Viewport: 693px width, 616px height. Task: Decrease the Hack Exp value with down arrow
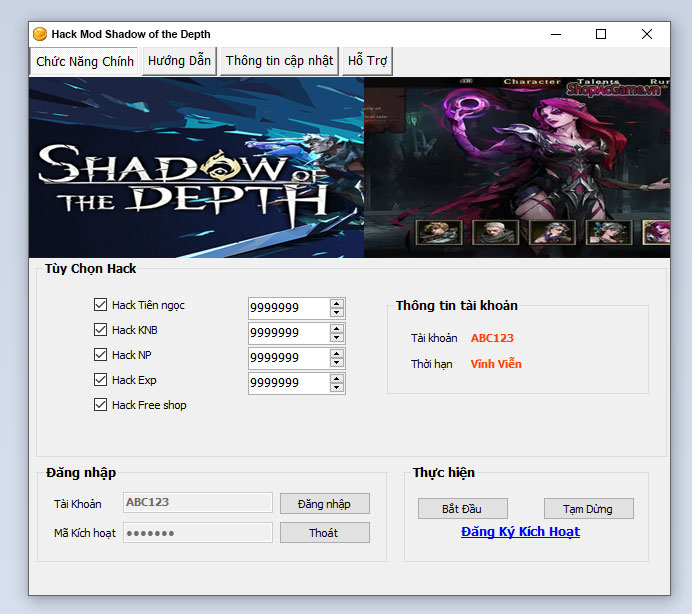point(337,388)
